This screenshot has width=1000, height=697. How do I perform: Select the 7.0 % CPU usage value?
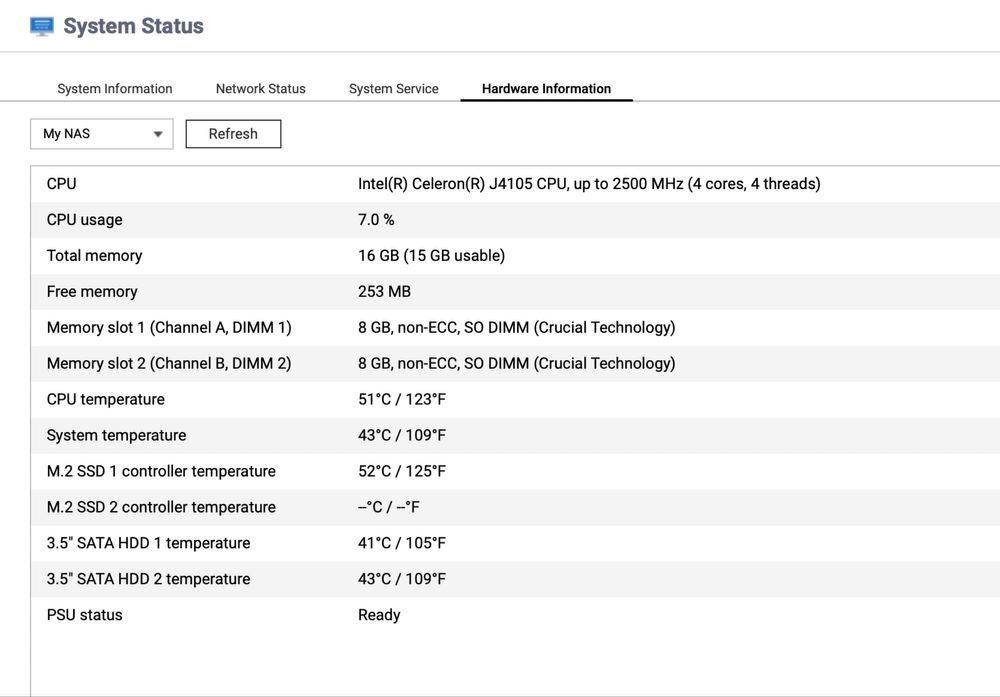click(x=376, y=219)
